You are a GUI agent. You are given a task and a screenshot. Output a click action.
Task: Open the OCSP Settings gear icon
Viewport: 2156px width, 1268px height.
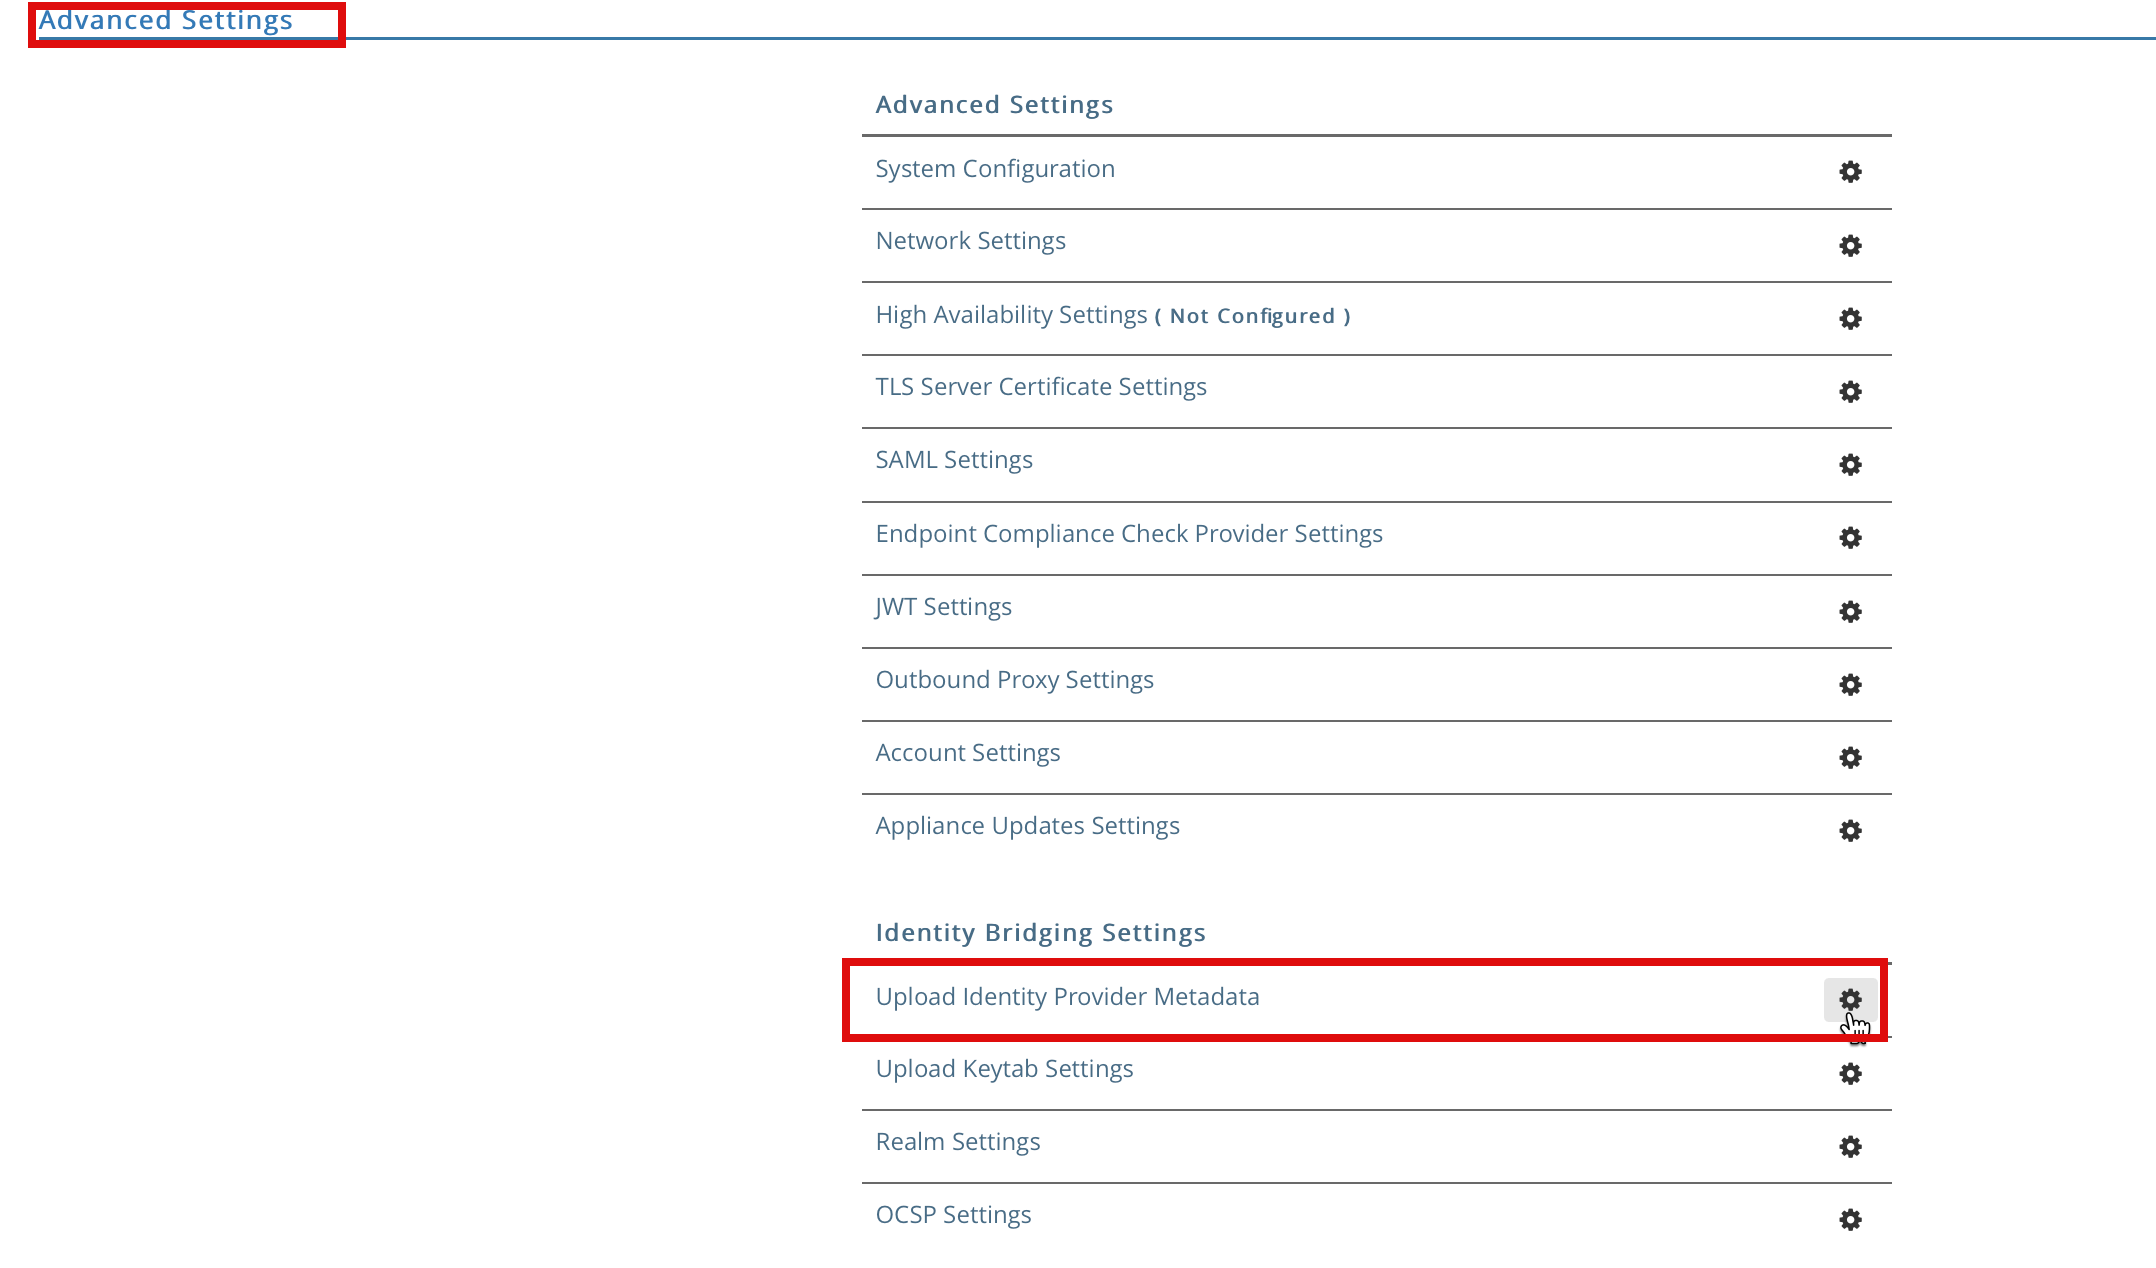click(1850, 1219)
